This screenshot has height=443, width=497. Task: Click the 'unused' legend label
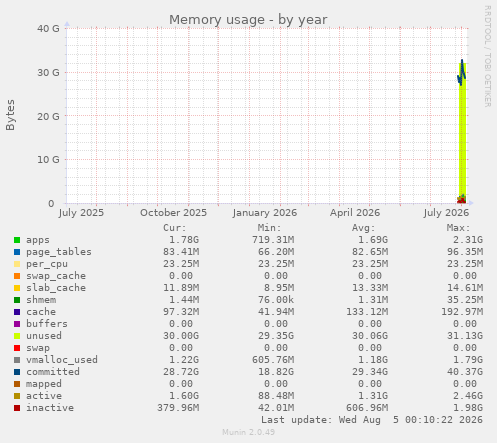[44, 336]
